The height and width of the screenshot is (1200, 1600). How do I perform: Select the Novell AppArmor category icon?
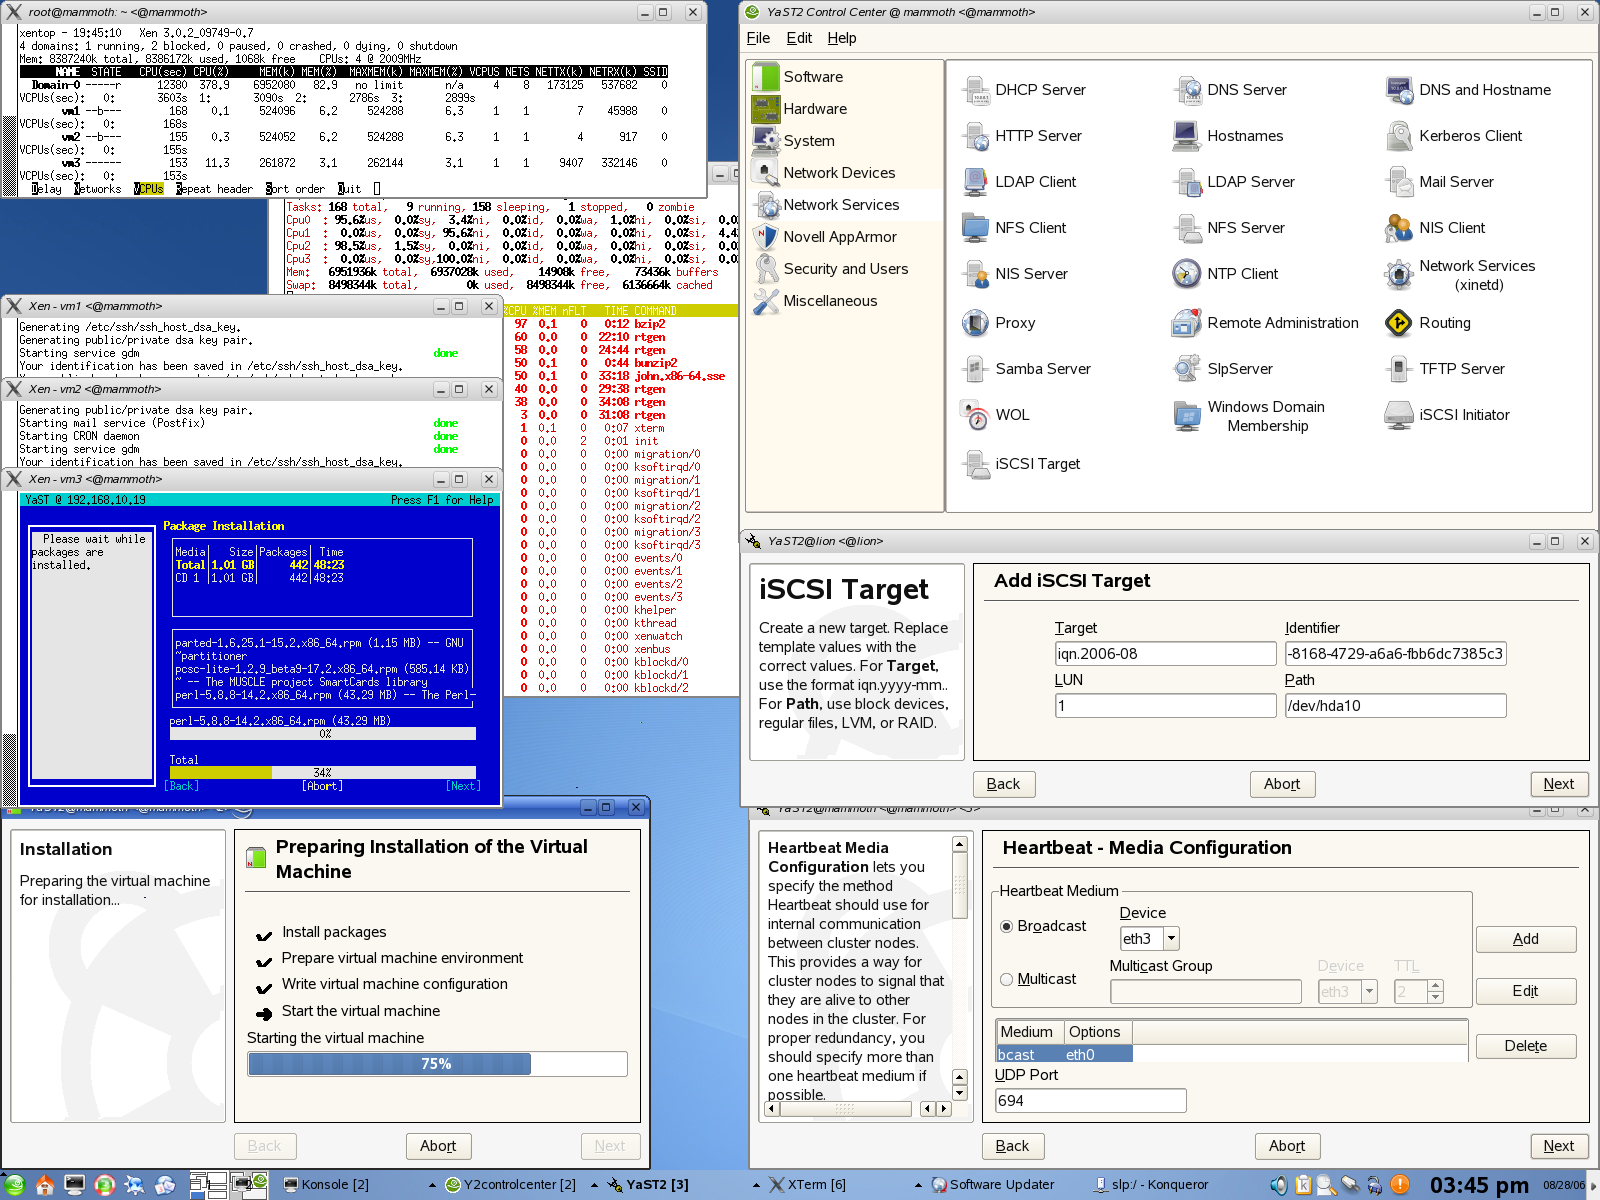(766, 237)
